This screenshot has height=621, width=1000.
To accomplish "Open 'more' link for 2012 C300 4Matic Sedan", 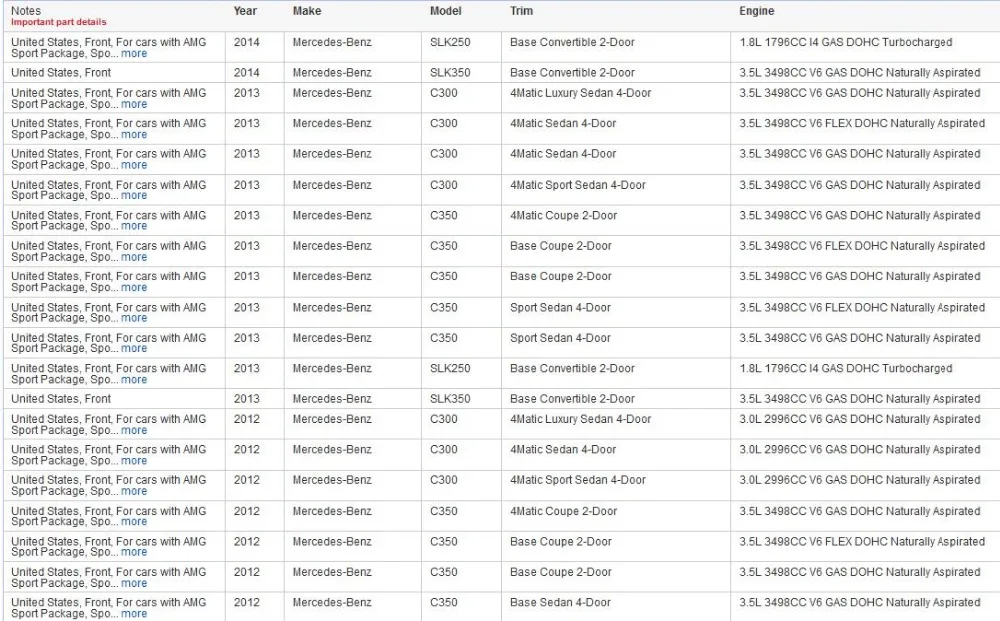I will click(x=134, y=461).
